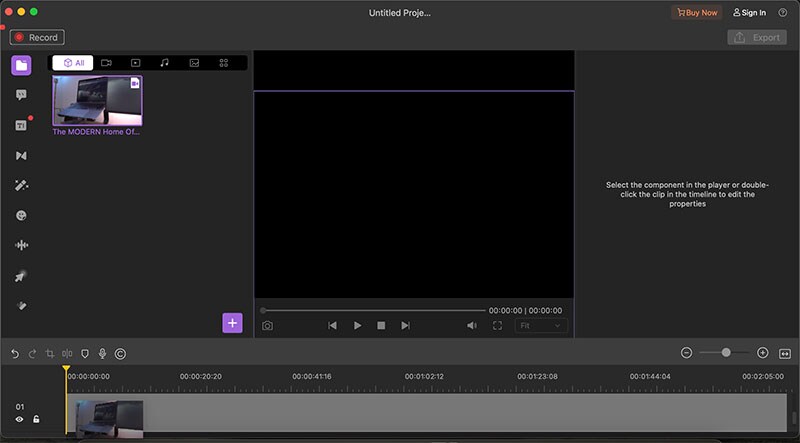Filter library by image files
Screen dimensions: 800x443
click(194, 63)
